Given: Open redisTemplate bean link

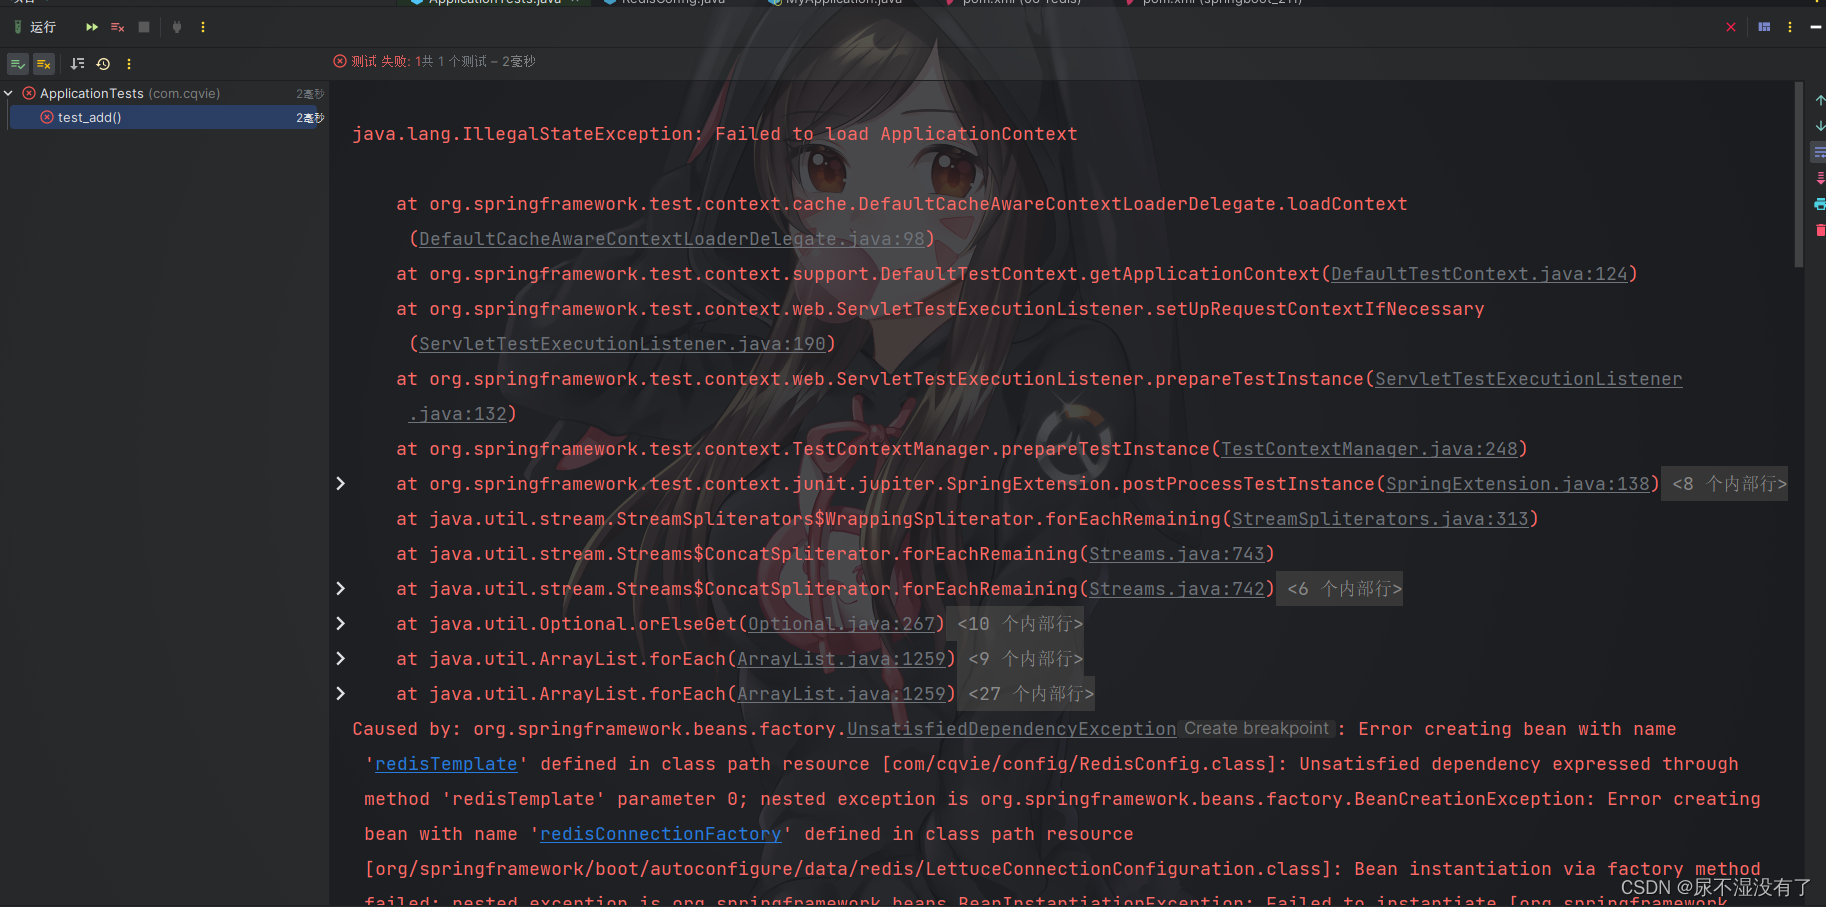Looking at the screenshot, I should coord(446,764).
